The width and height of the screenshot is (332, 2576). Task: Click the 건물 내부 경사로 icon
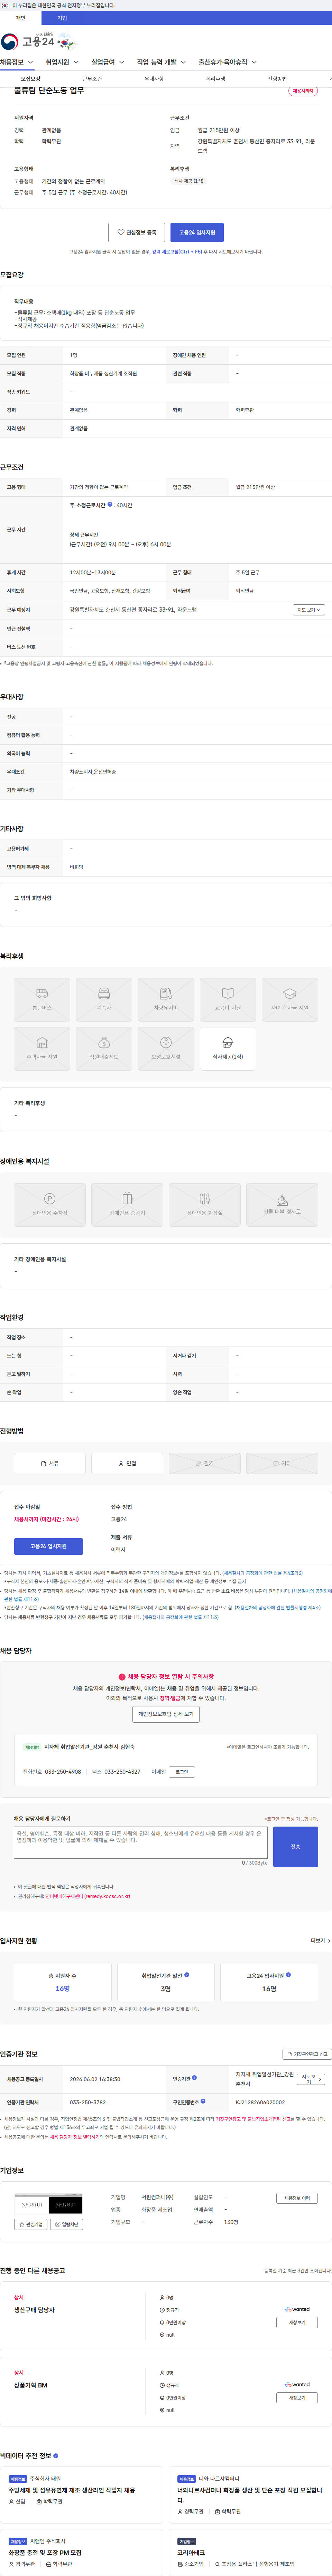point(282,1205)
